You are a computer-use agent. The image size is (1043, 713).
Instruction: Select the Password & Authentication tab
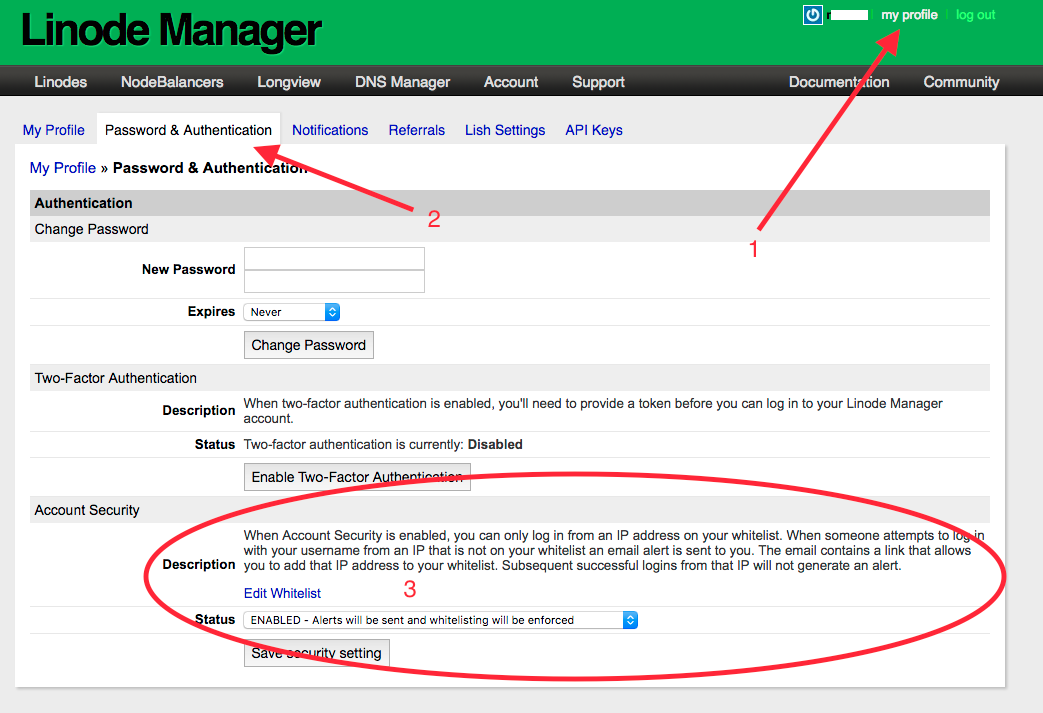coord(188,130)
